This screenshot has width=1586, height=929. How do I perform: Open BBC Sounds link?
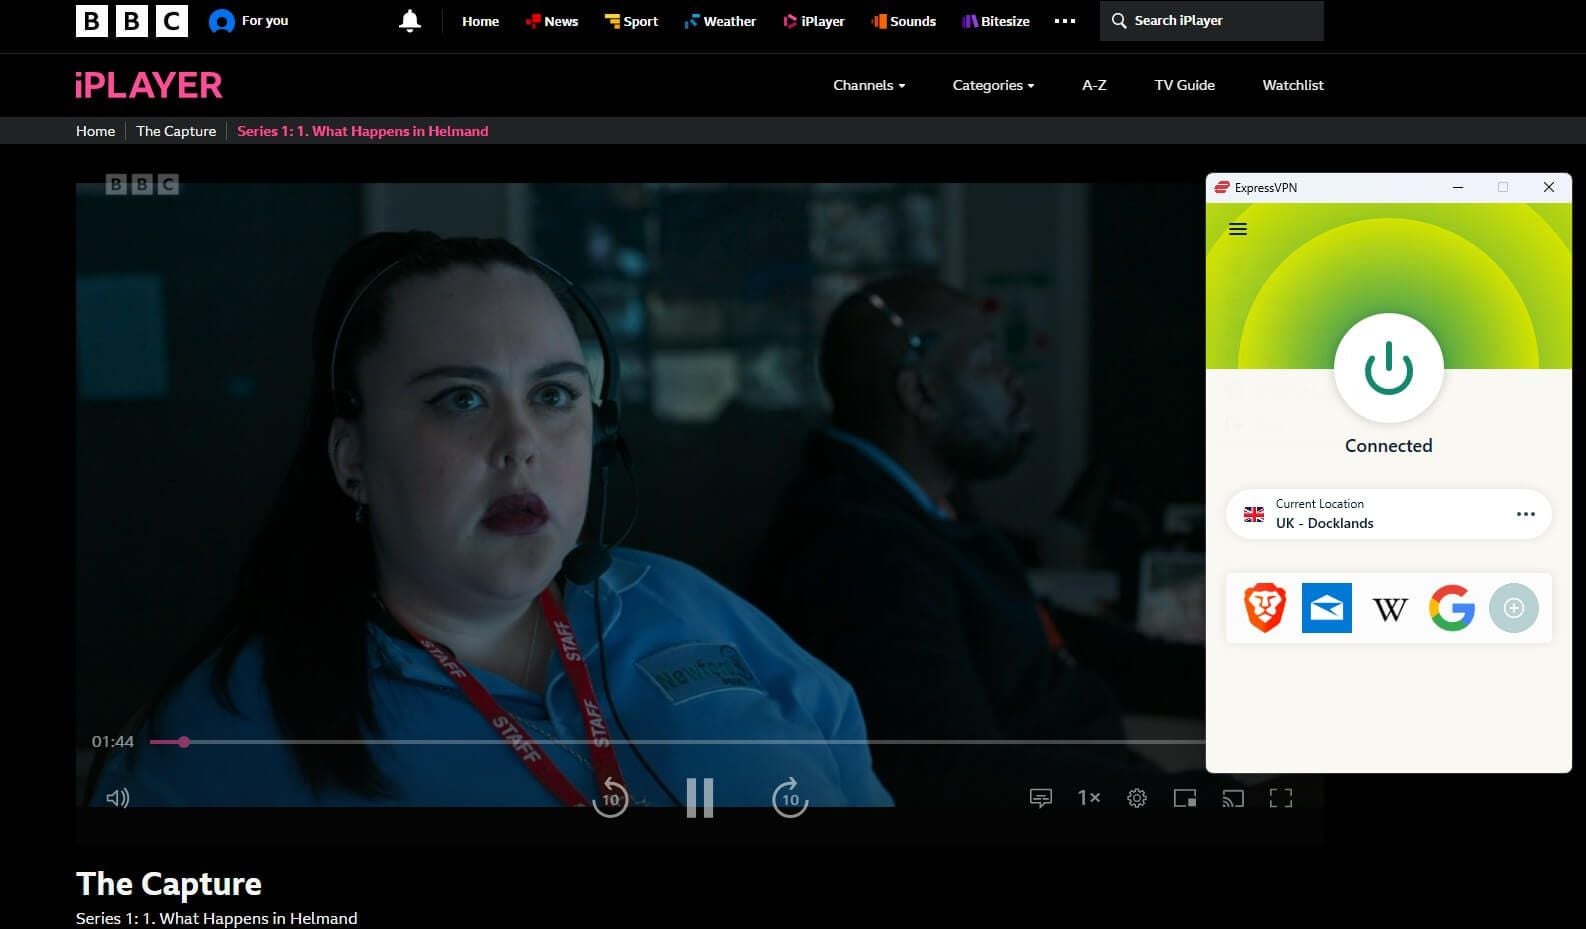(903, 21)
